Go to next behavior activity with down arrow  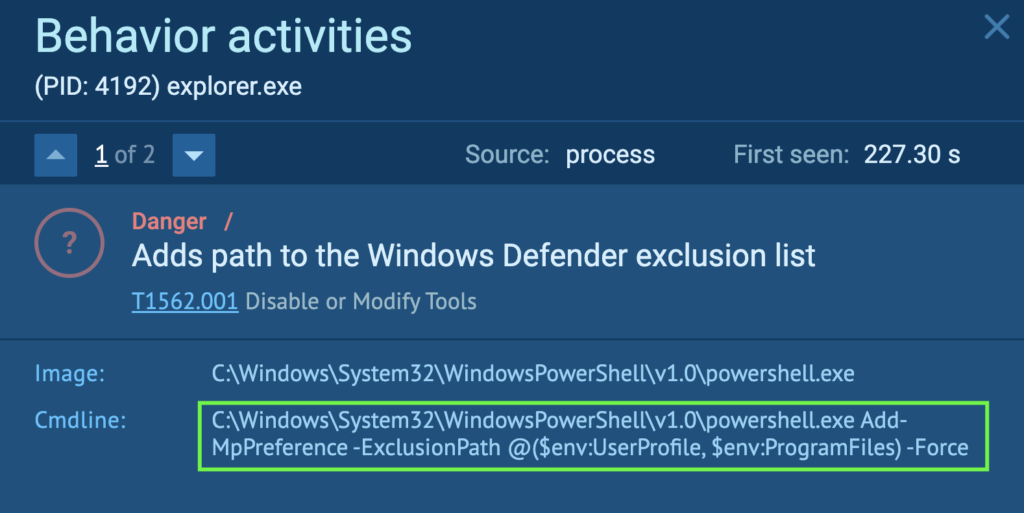[194, 155]
